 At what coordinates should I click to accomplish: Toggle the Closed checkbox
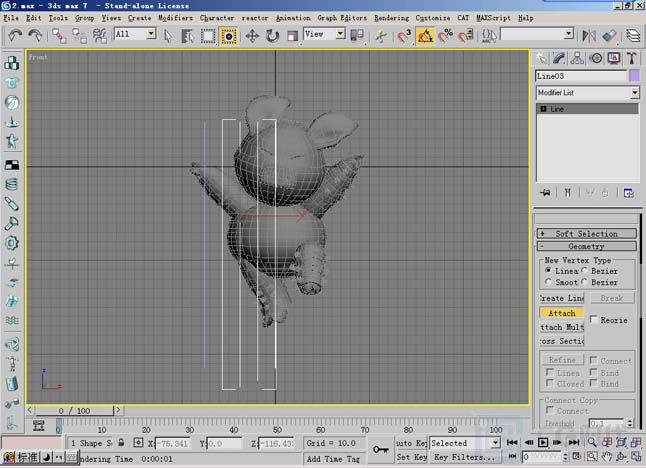point(550,383)
